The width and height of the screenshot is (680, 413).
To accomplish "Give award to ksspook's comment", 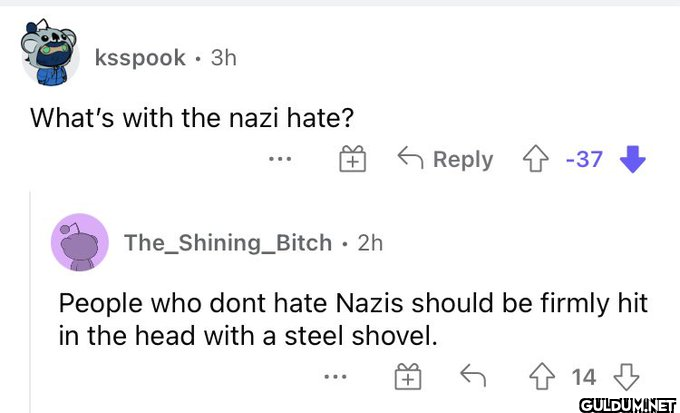I will point(352,159).
